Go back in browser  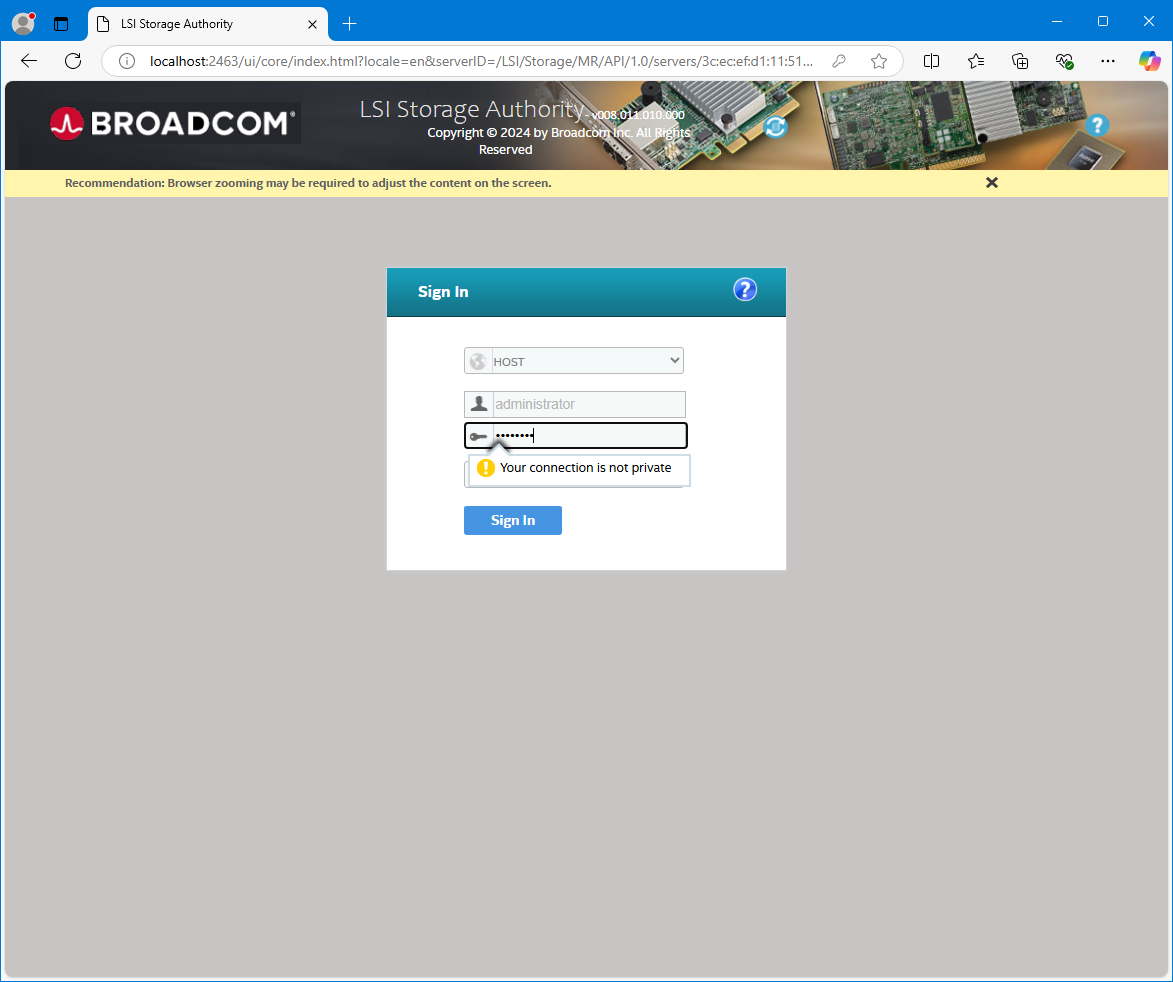tap(29, 61)
